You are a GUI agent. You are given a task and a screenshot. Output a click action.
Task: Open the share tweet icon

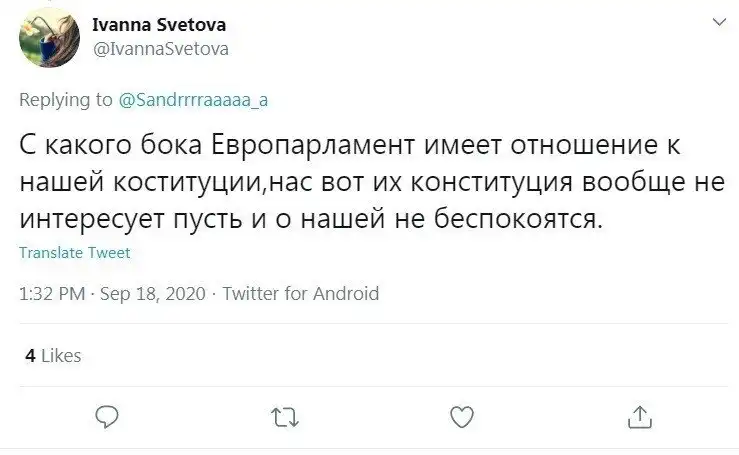639,415
